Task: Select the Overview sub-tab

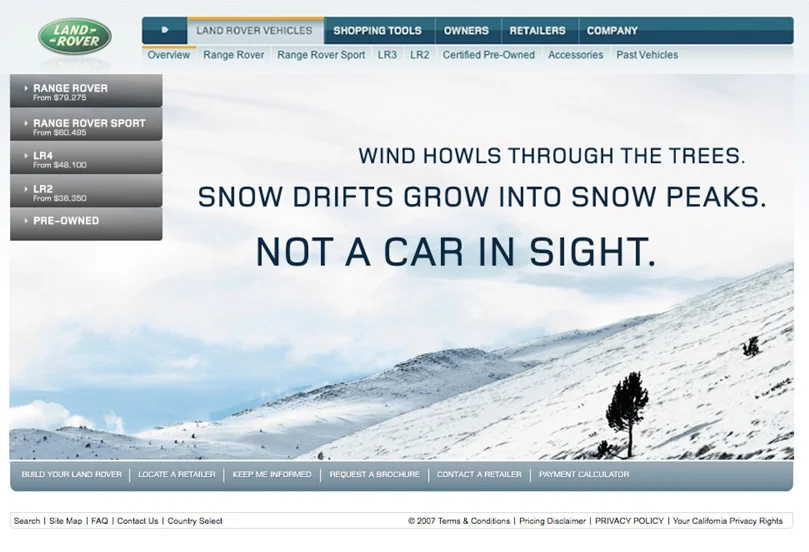Action: [x=169, y=55]
